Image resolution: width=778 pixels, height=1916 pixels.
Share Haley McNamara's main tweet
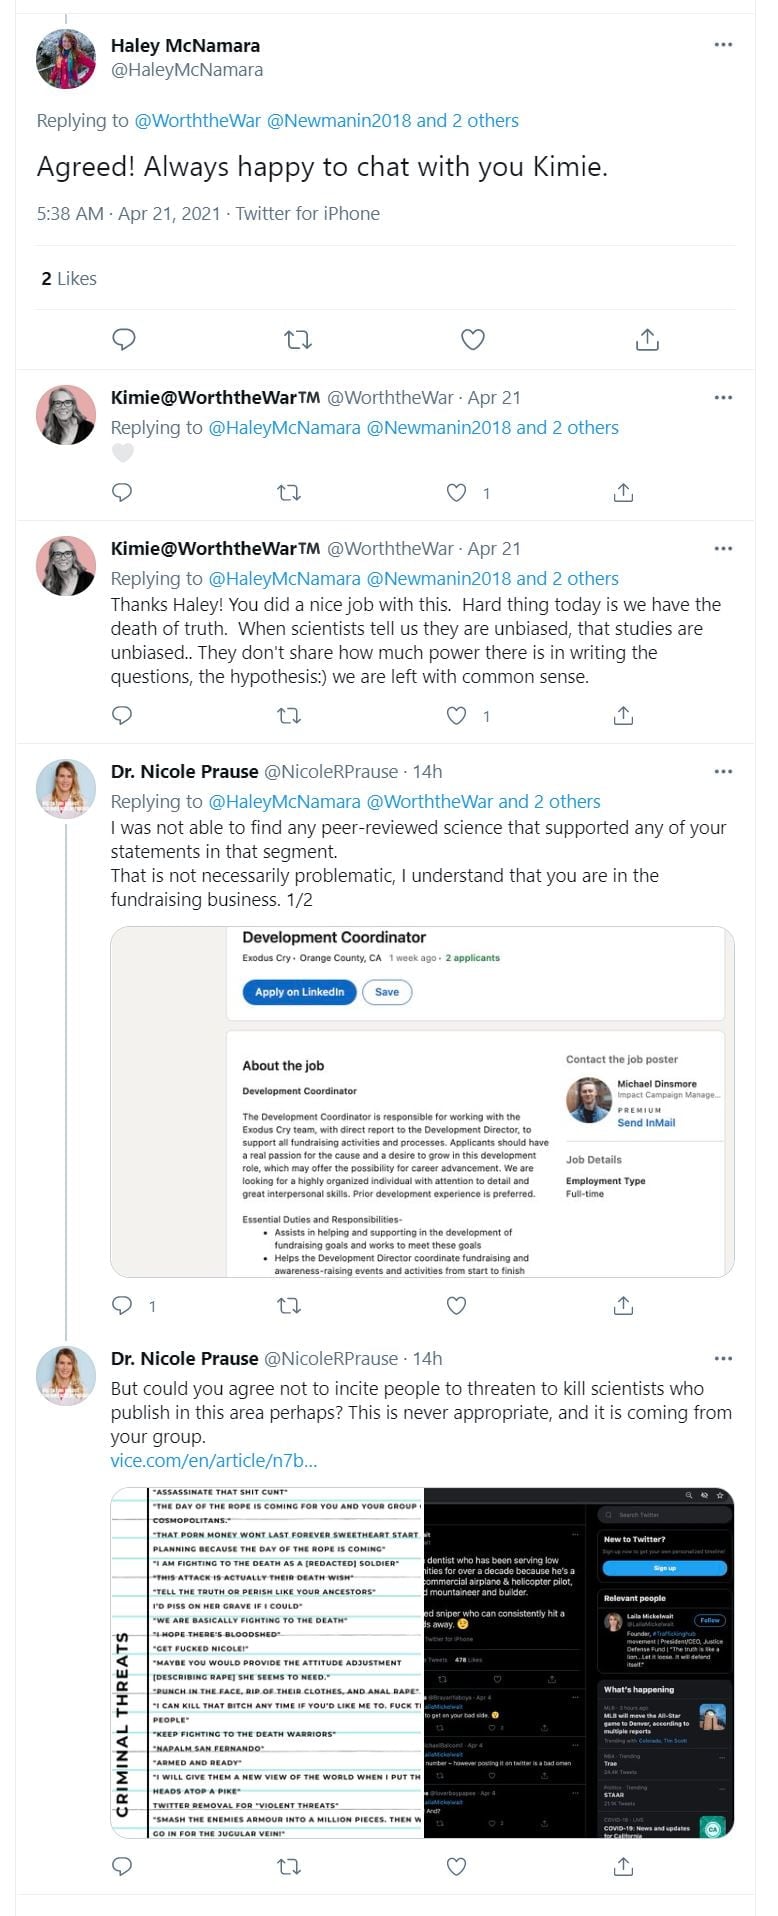point(647,340)
